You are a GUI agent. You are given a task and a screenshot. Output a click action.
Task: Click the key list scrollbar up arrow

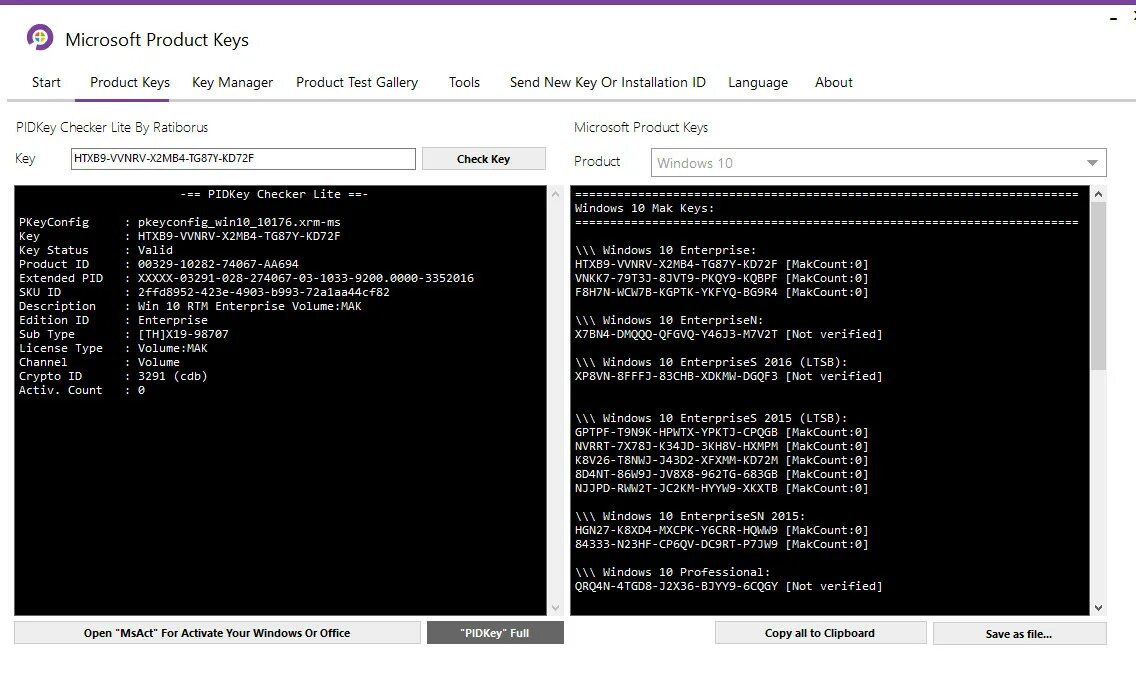click(x=1098, y=194)
